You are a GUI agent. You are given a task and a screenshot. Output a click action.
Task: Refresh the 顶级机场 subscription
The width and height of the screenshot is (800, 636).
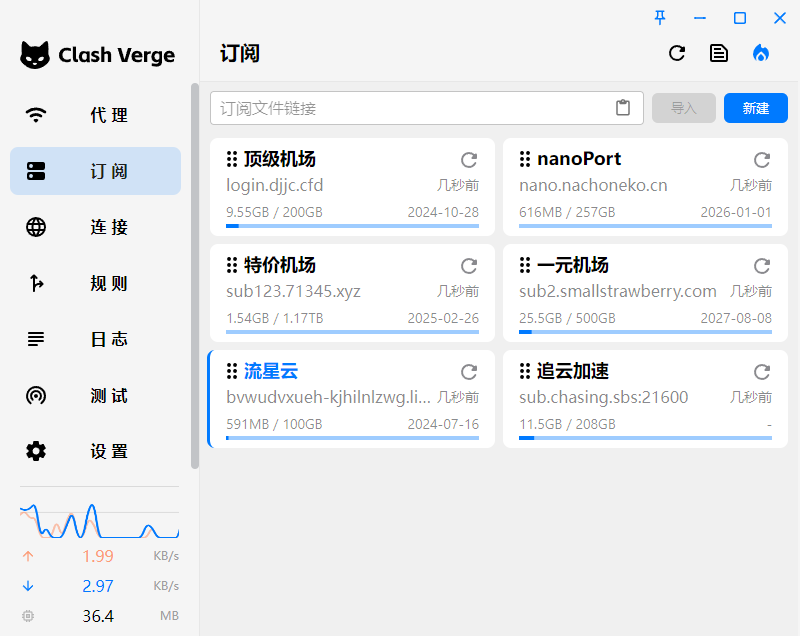click(469, 160)
